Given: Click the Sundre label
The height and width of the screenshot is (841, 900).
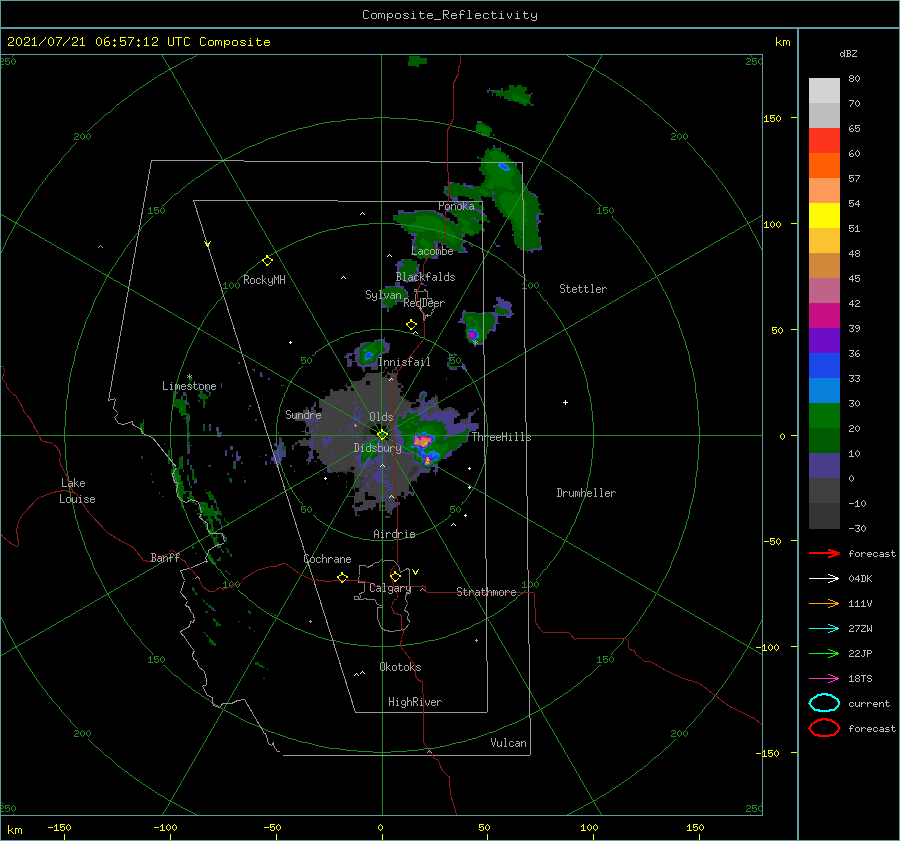Looking at the screenshot, I should point(303,414).
